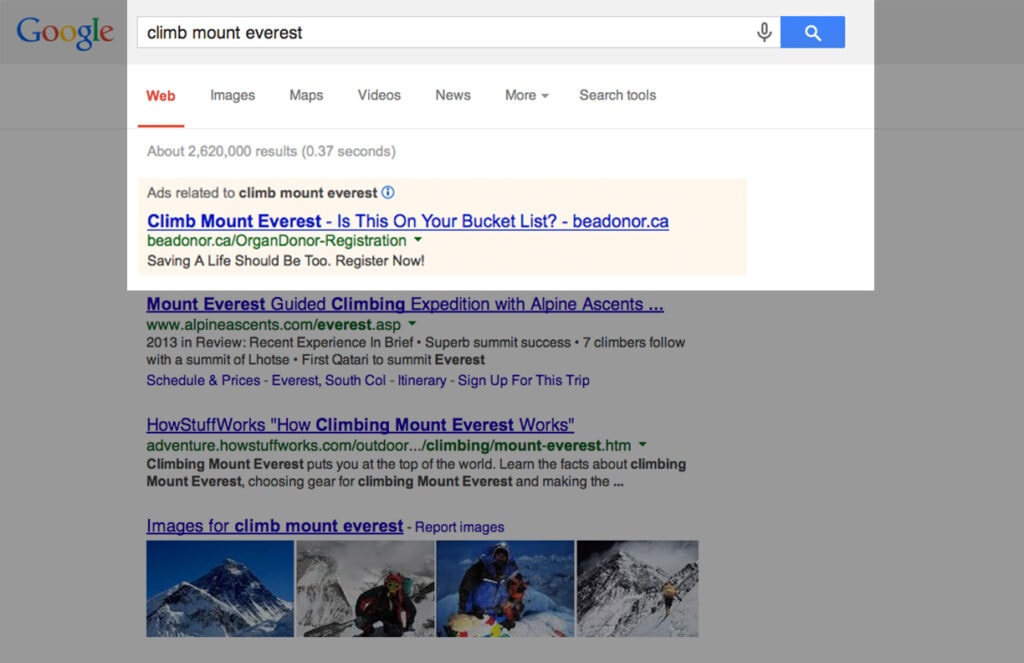Open the thumbnail of climber ascending snowy ridge
The image size is (1024, 663).
pyautogui.click(x=637, y=589)
